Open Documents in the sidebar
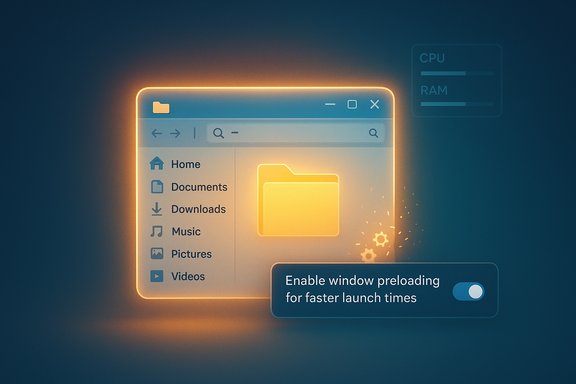Image resolution: width=576 pixels, height=384 pixels. click(x=189, y=187)
